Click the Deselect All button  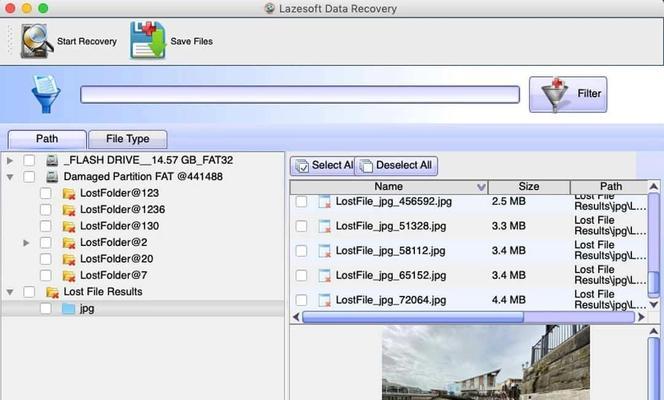click(x=396, y=166)
